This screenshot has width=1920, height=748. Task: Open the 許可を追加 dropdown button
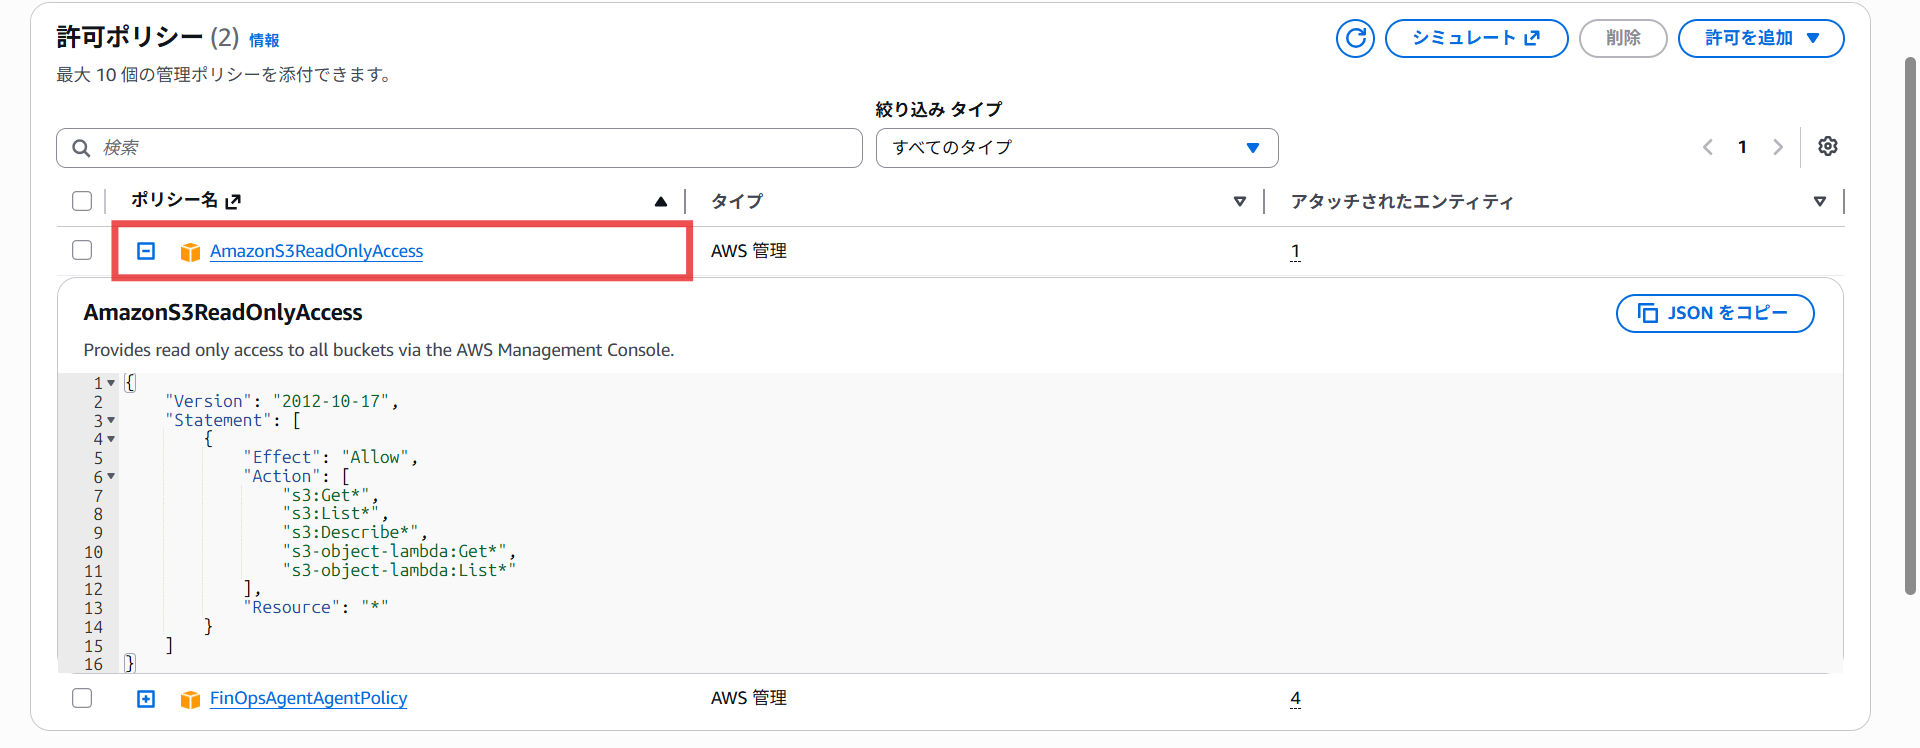point(1761,38)
